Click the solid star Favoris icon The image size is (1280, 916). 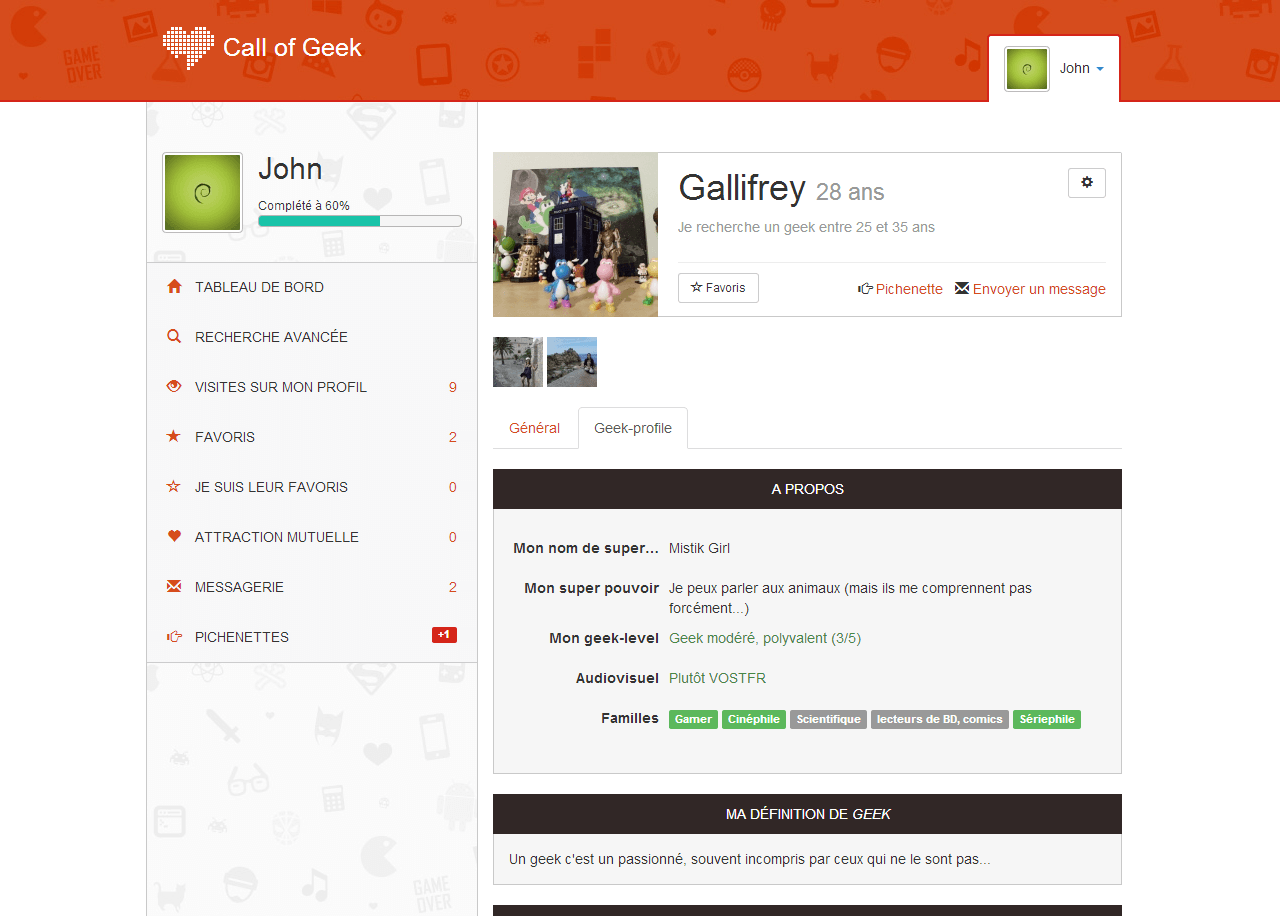tap(174, 437)
